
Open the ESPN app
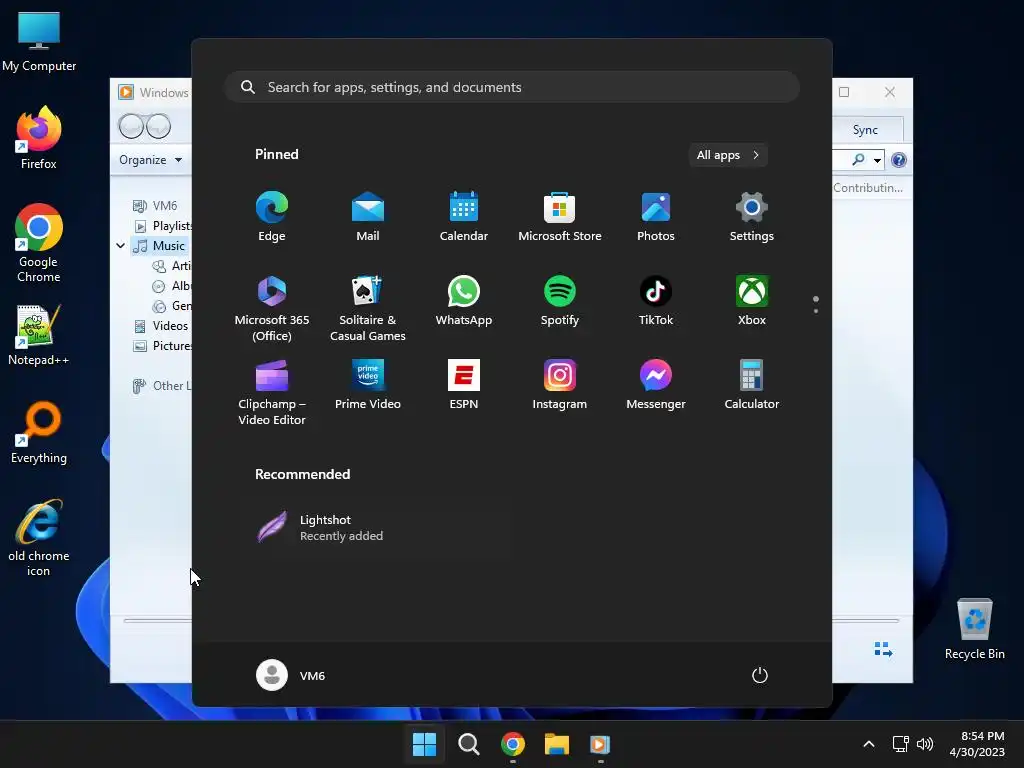click(464, 385)
